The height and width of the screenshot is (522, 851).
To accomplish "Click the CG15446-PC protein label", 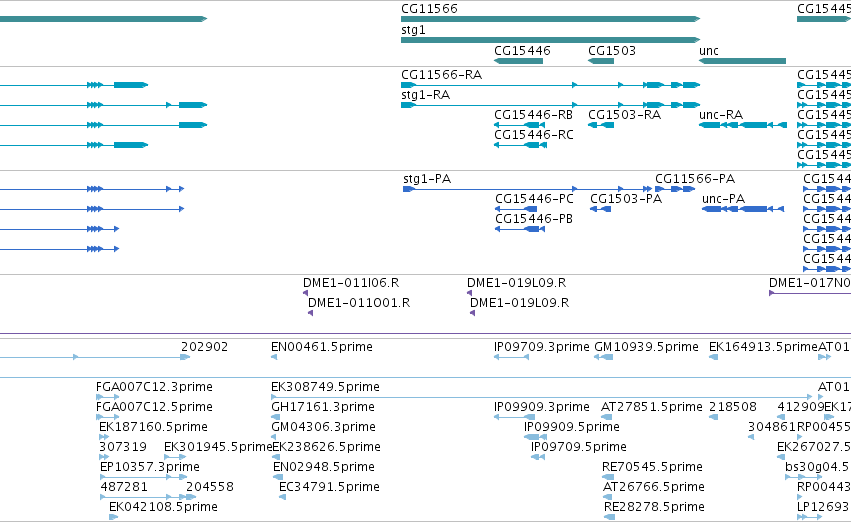I will click(x=534, y=199).
